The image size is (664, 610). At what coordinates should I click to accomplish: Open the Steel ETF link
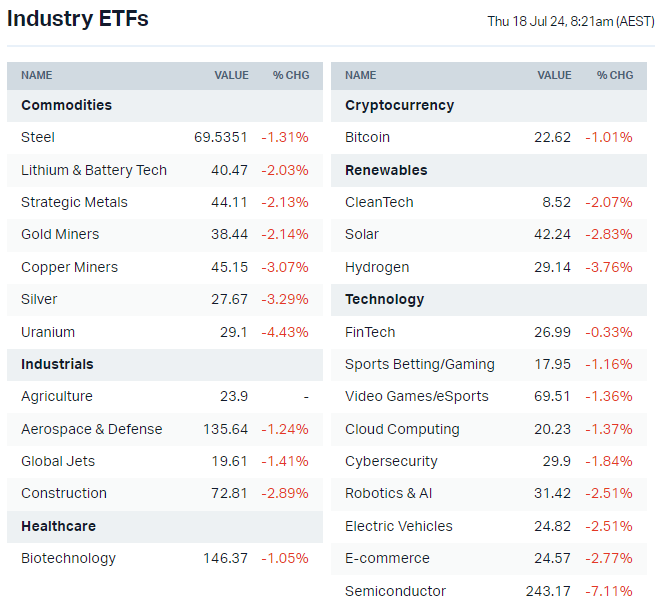[38, 137]
